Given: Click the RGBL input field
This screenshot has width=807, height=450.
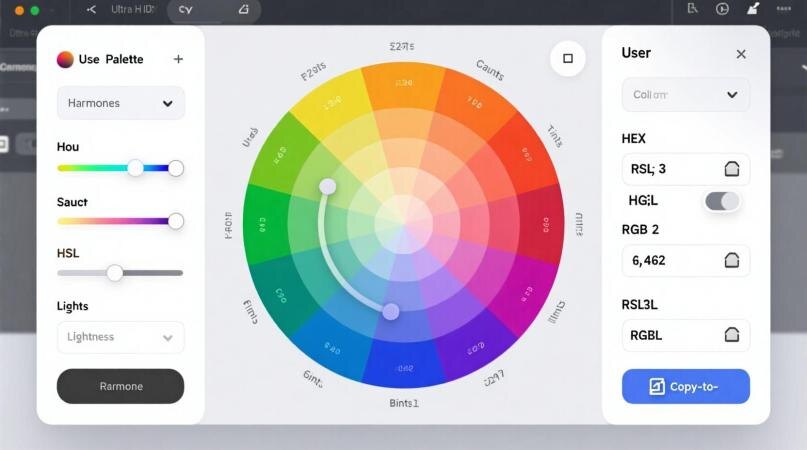Looking at the screenshot, I should (686, 335).
